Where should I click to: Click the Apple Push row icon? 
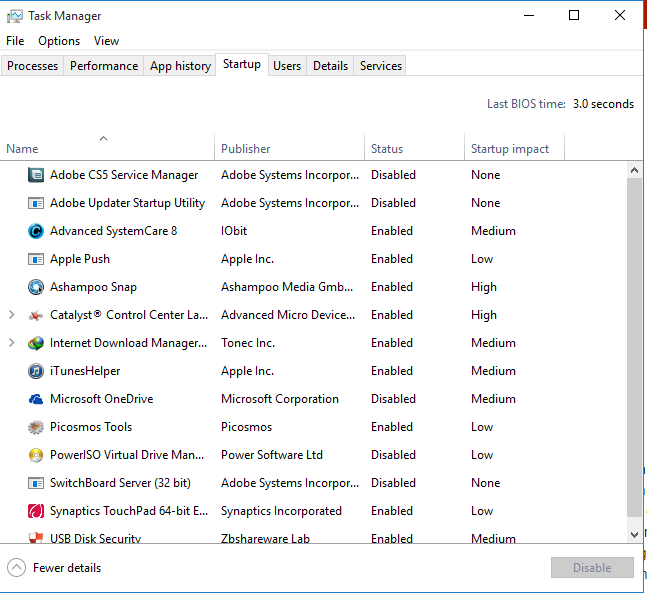point(36,259)
